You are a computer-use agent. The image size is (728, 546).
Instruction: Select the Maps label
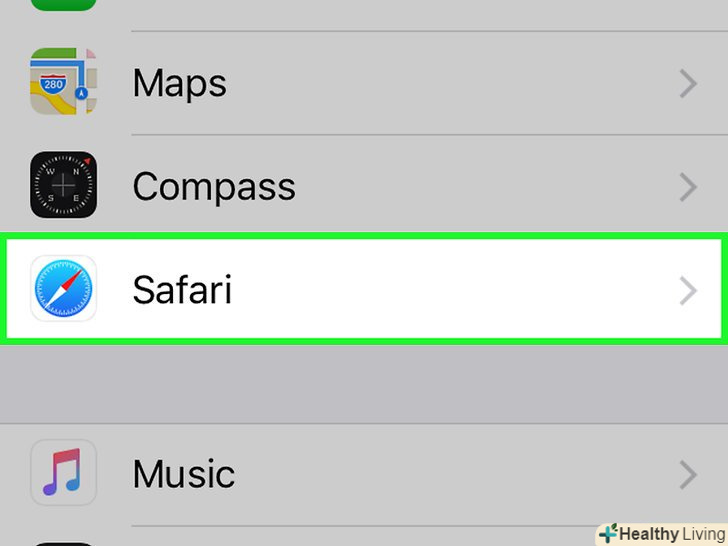tap(179, 84)
